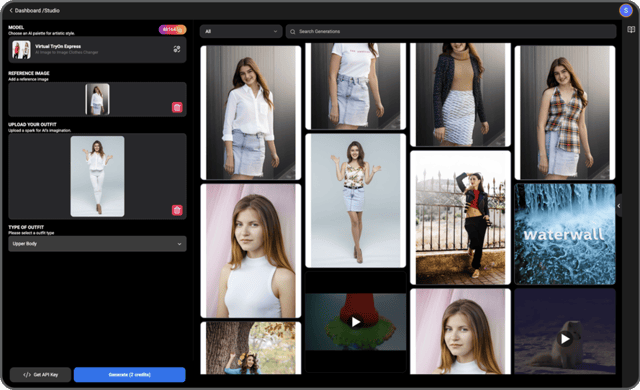The width and height of the screenshot is (640, 390).
Task: Click the REFERENCE IMAGE heading
Action: pos(29,73)
